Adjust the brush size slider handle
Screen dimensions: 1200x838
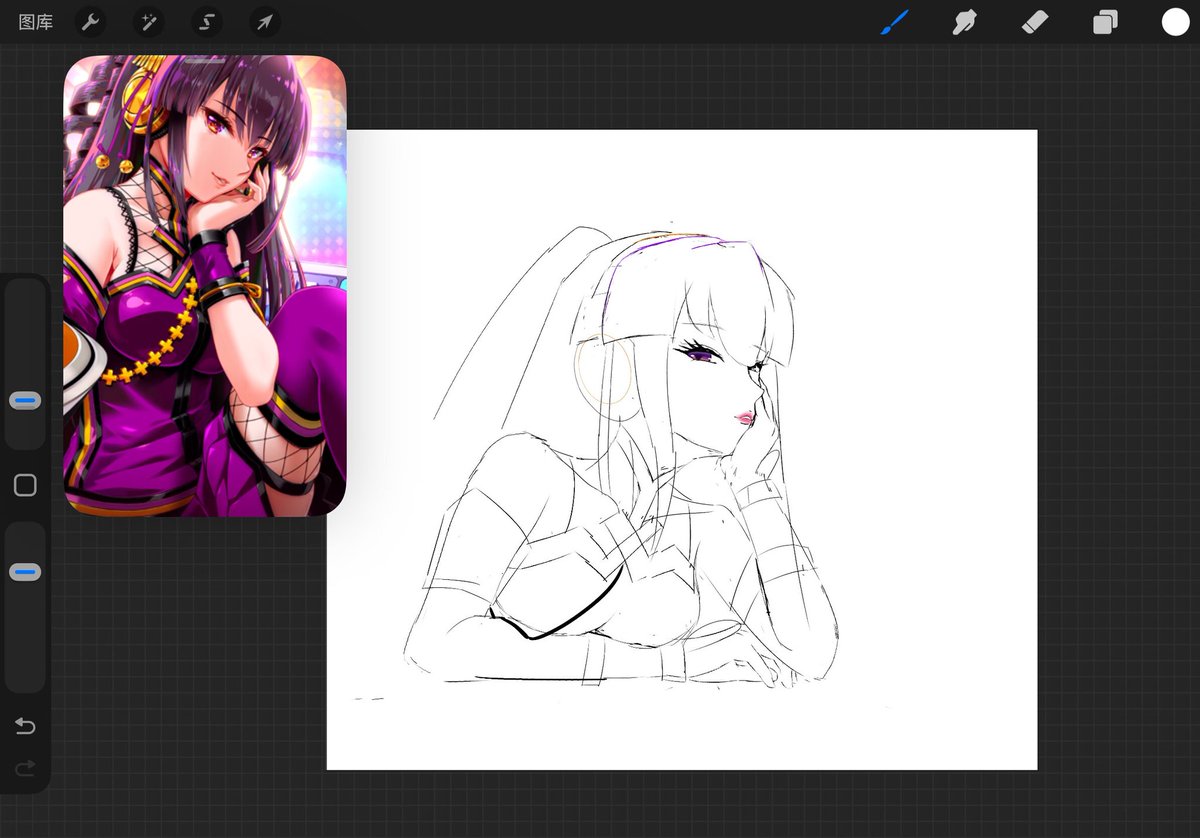(25, 401)
